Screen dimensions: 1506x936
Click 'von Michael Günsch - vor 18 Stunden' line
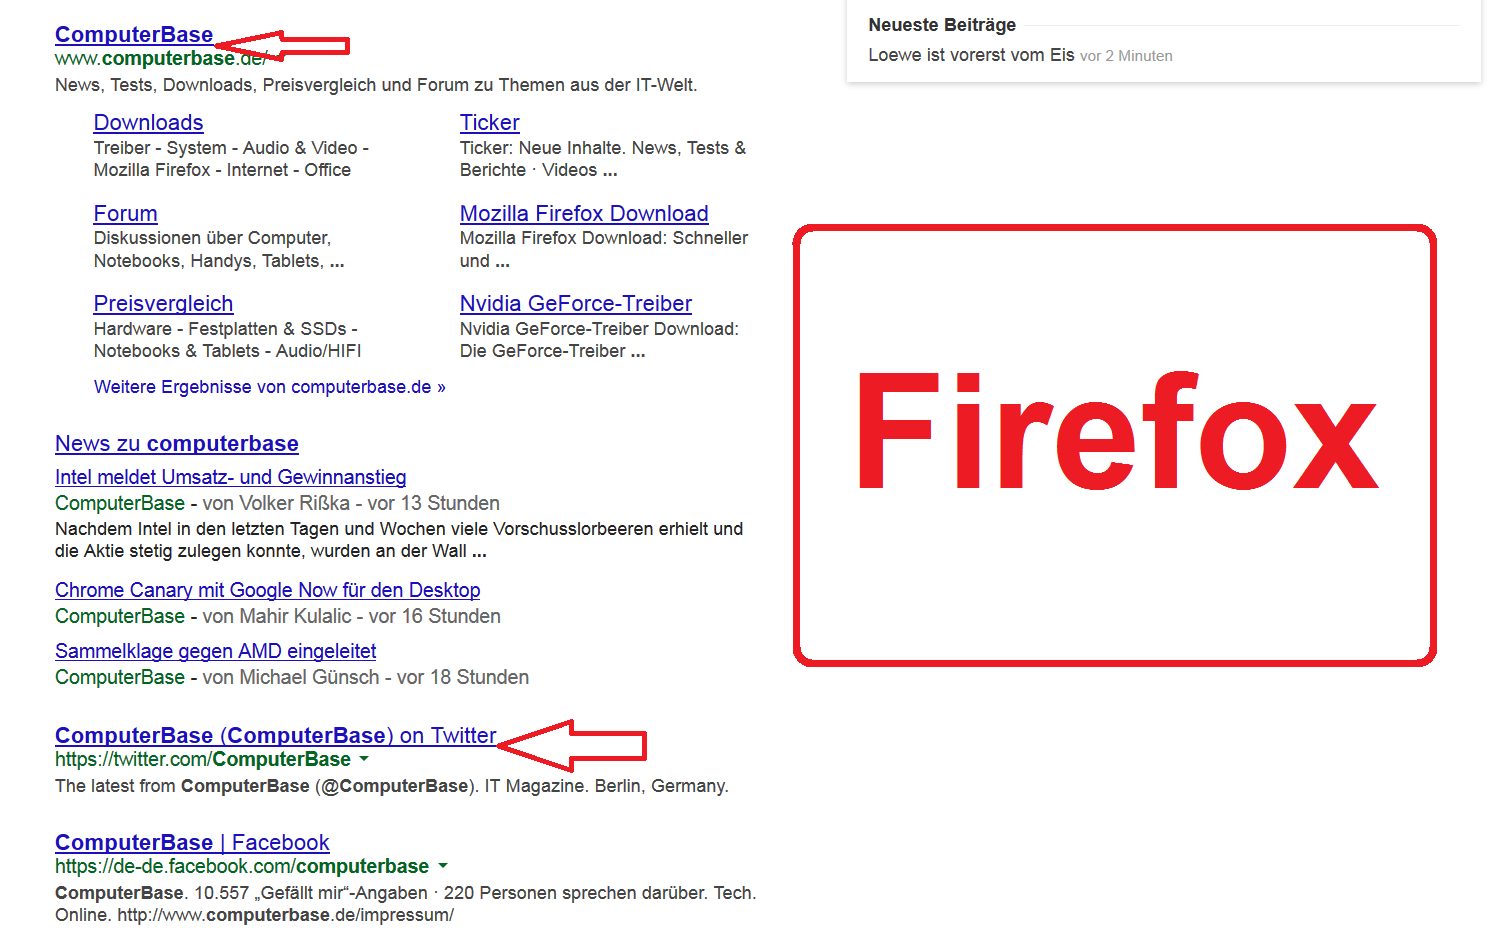[x=365, y=678]
